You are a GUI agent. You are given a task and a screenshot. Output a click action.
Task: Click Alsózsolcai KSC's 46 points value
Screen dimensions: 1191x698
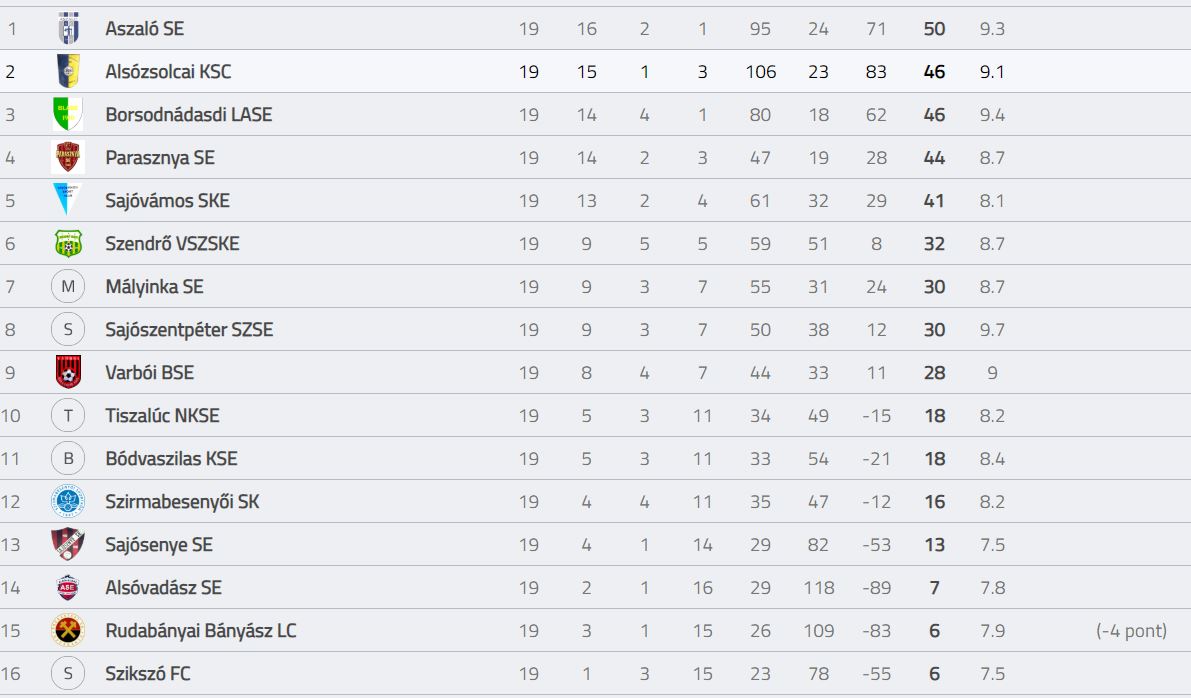[934, 71]
